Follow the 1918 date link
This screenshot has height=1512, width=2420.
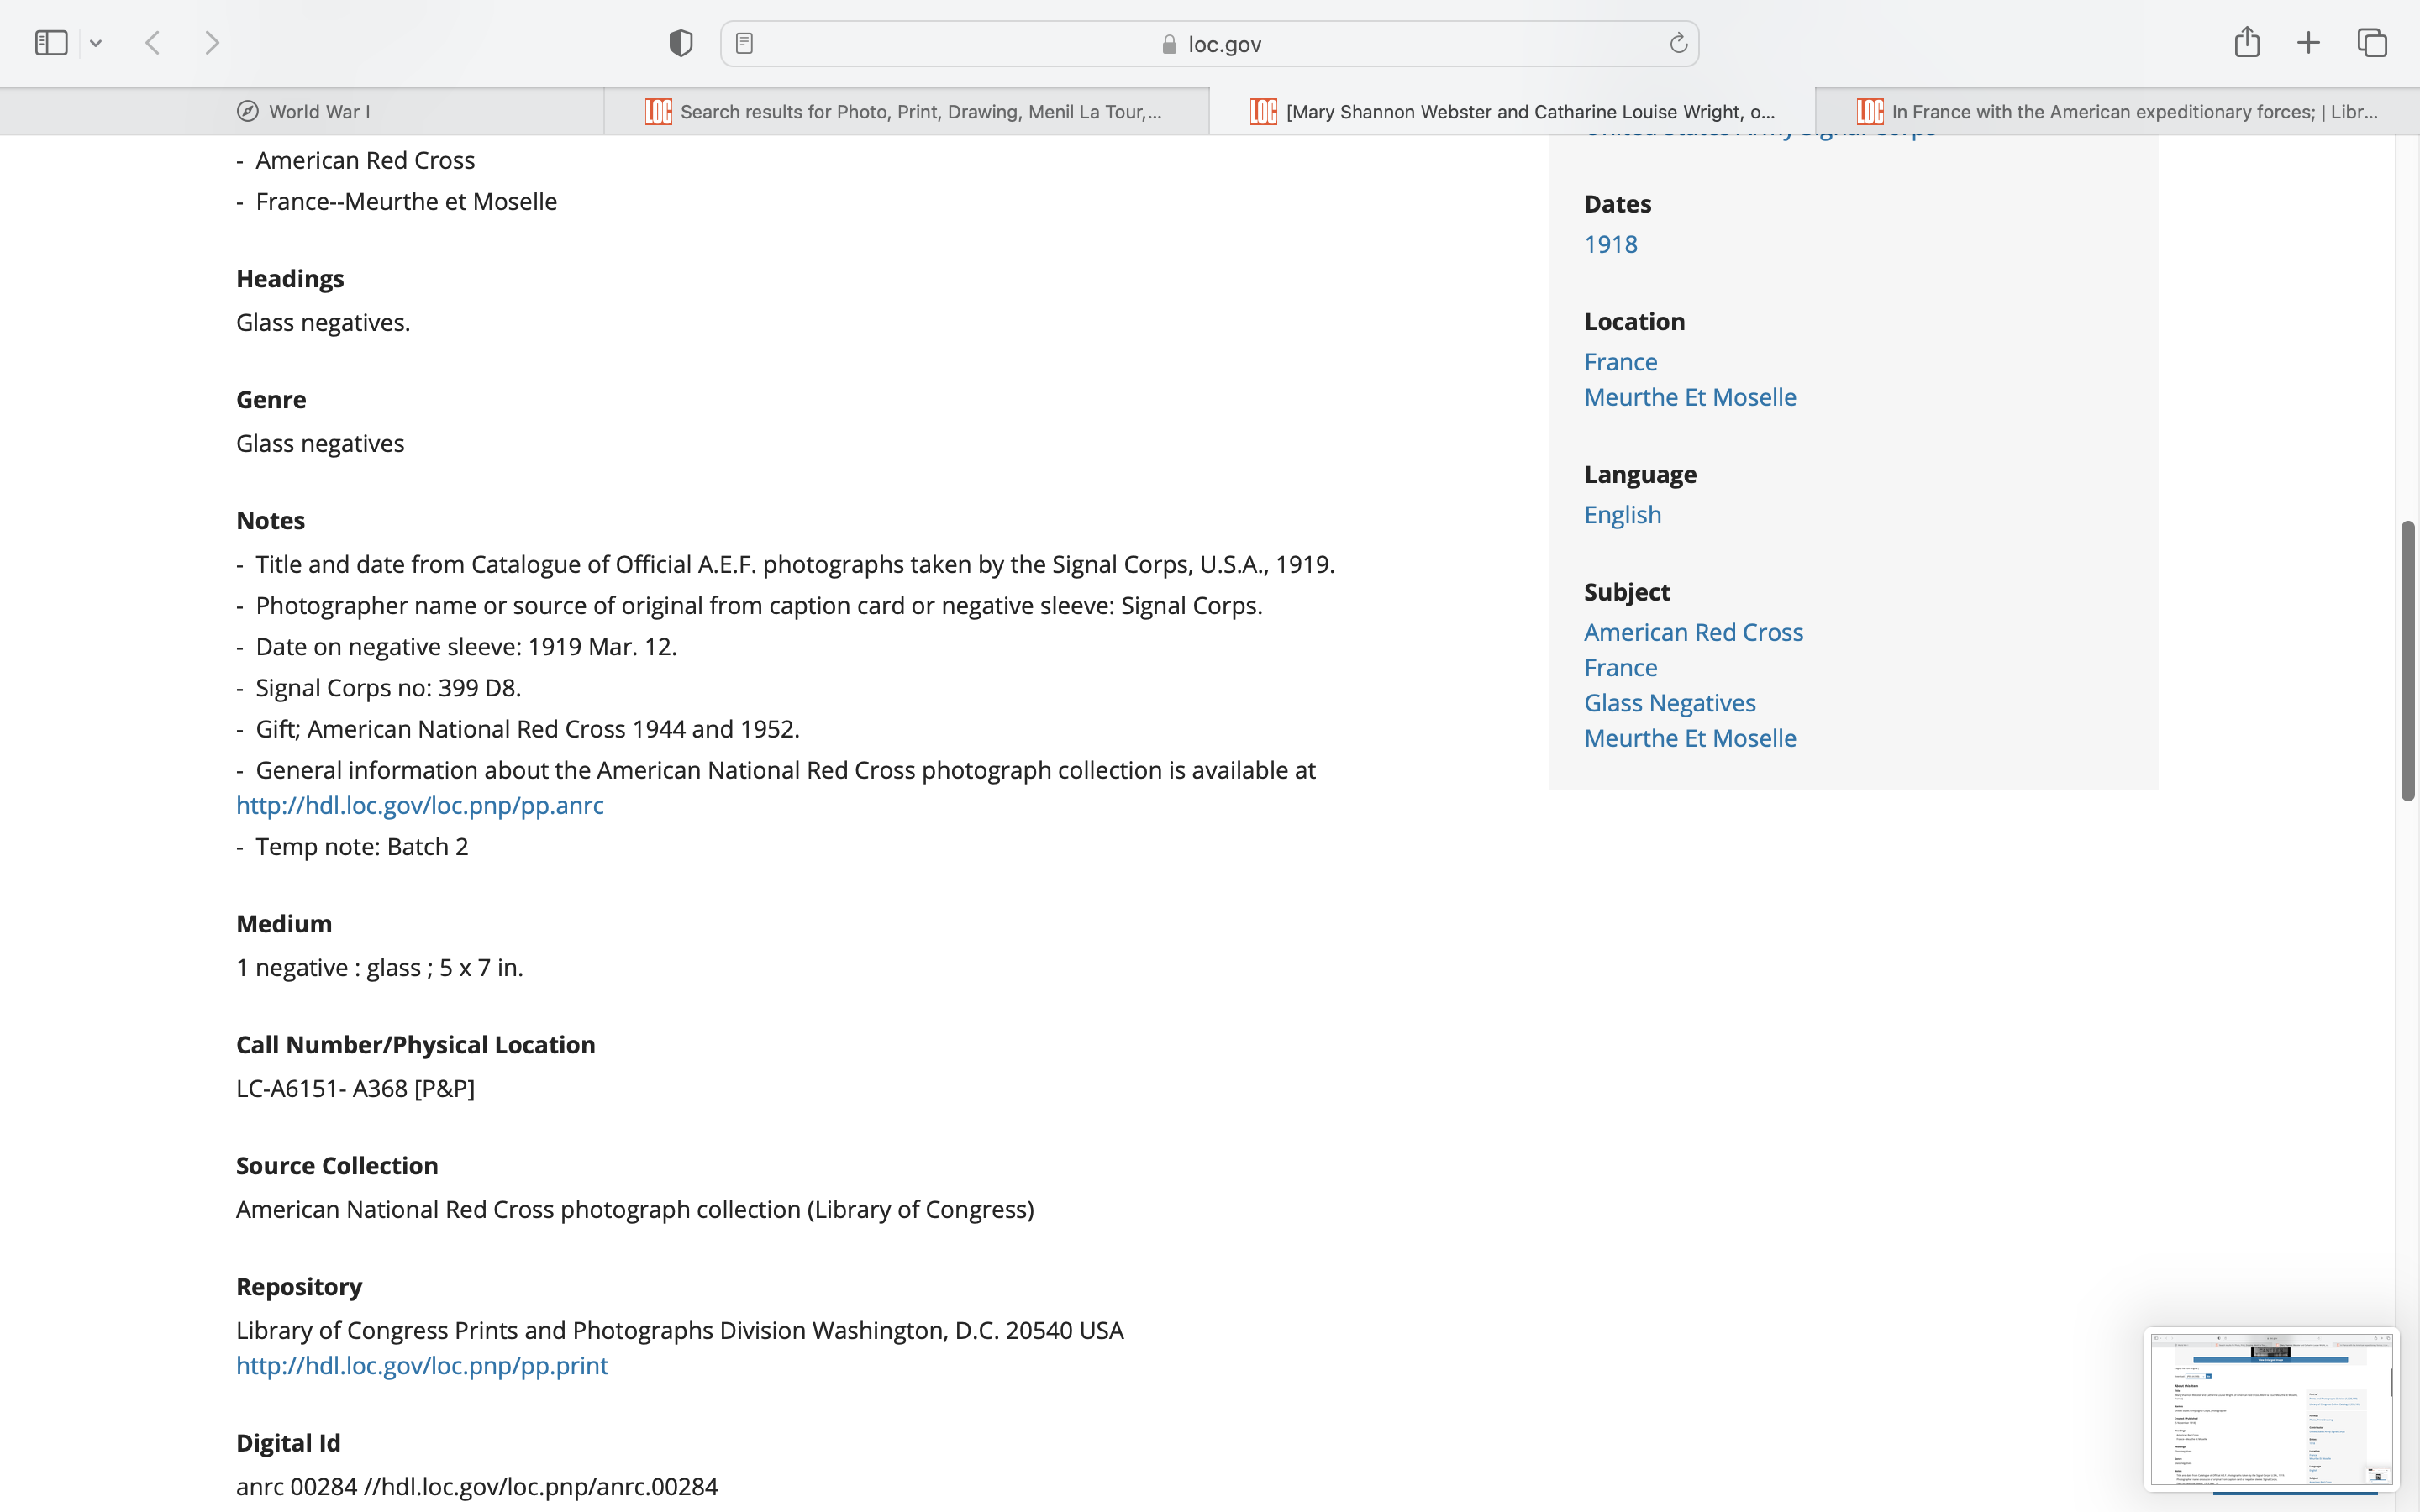coord(1610,244)
